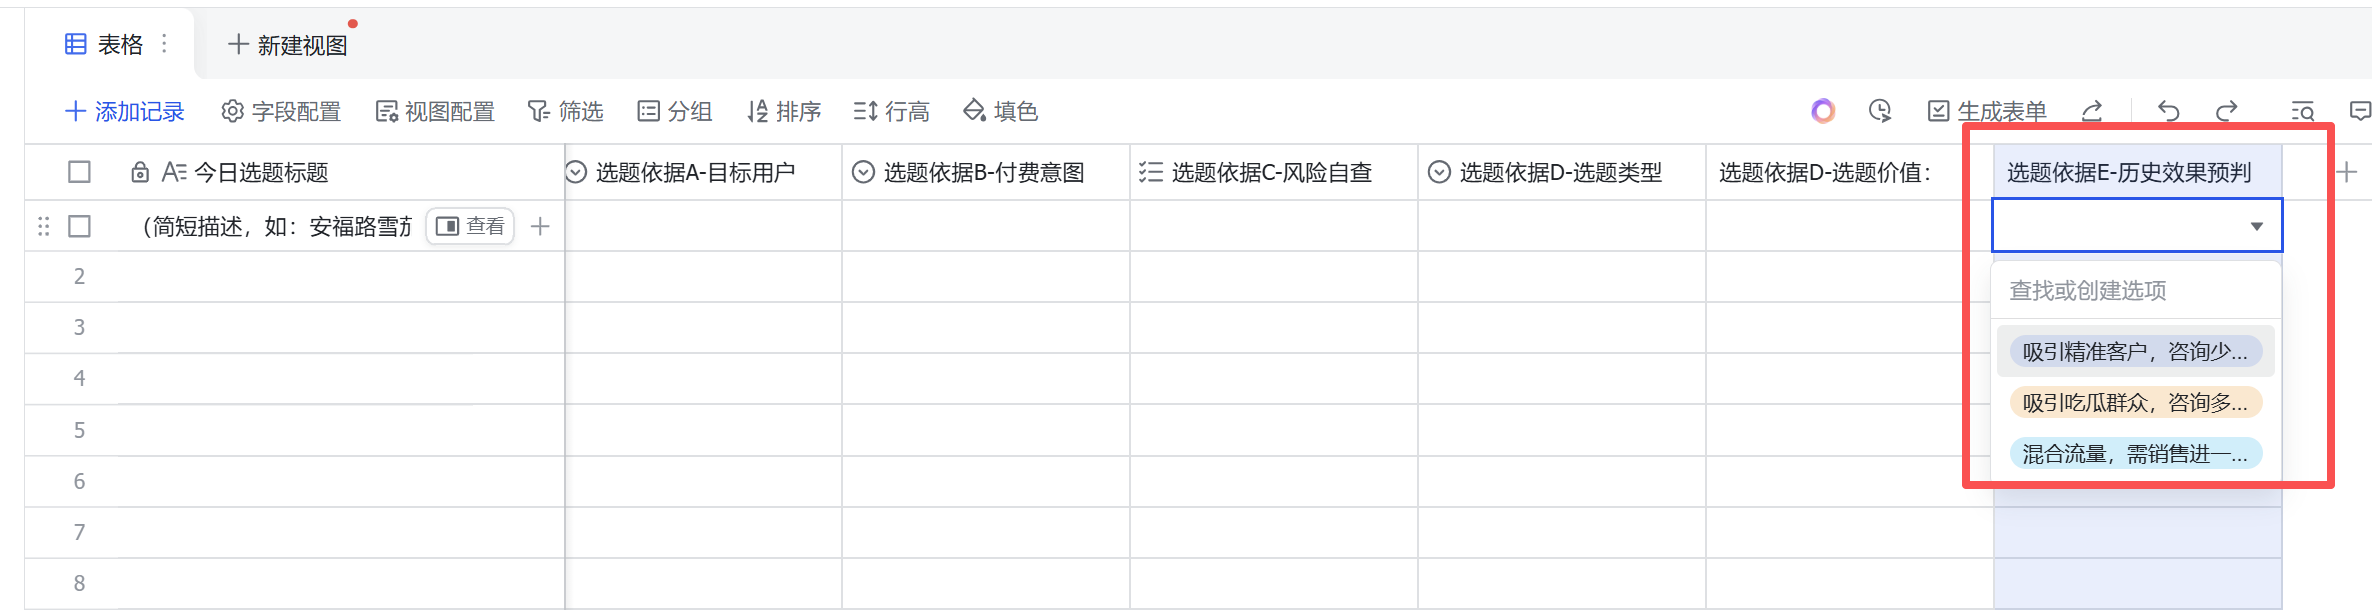Click the 查看 button in first row

(x=471, y=227)
